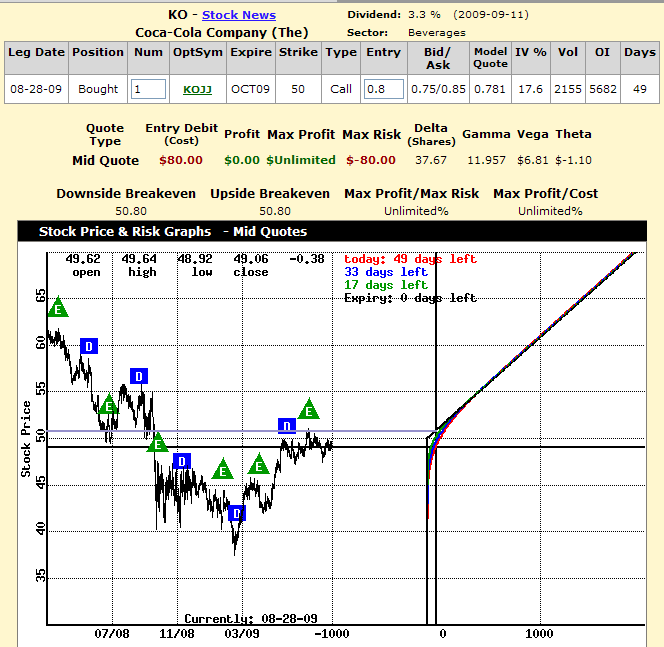Click the entry debit '$80.00' value
This screenshot has width=664, height=647.
coord(181,160)
